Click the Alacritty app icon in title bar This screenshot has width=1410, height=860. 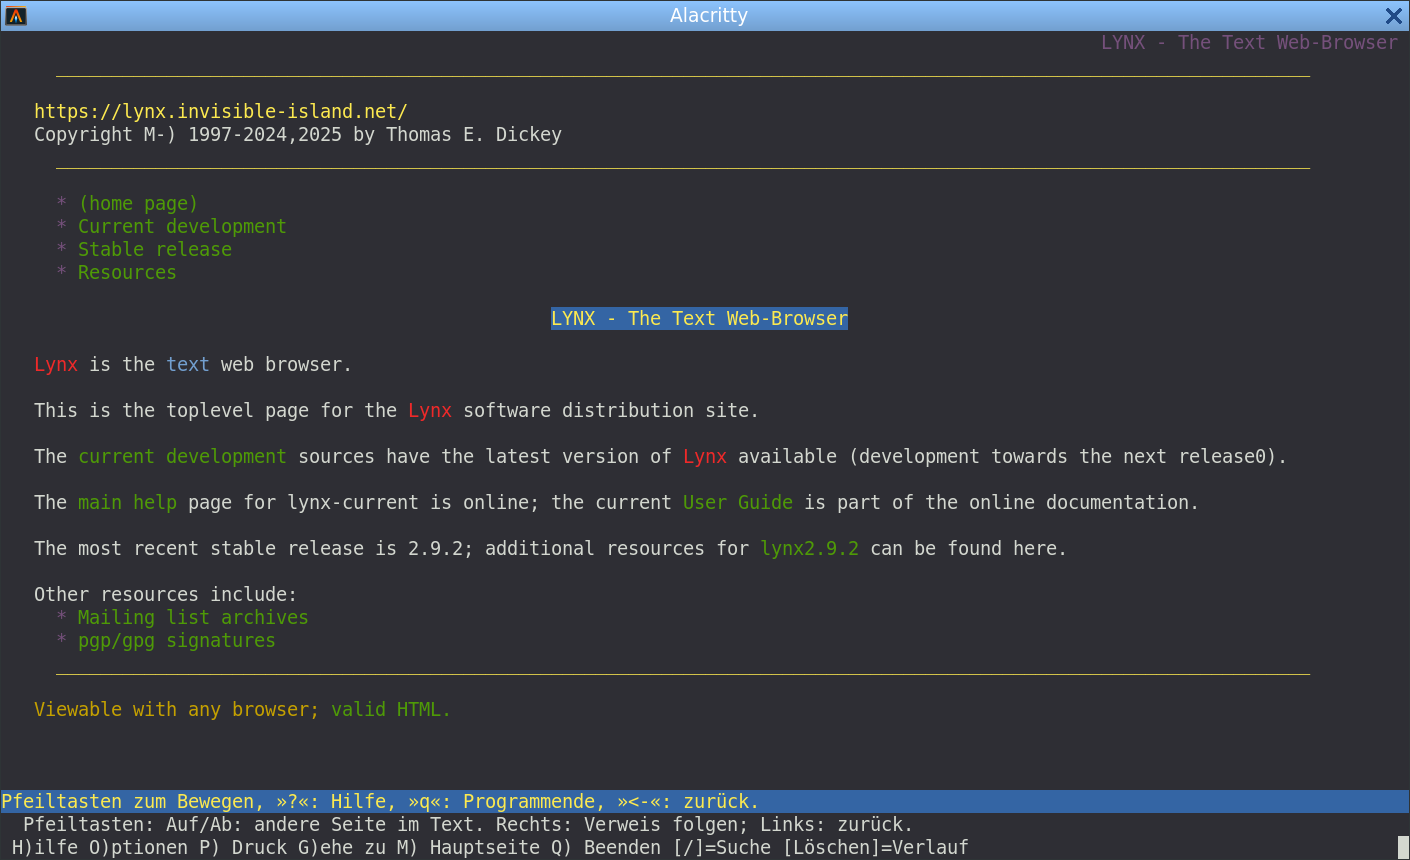(x=16, y=16)
